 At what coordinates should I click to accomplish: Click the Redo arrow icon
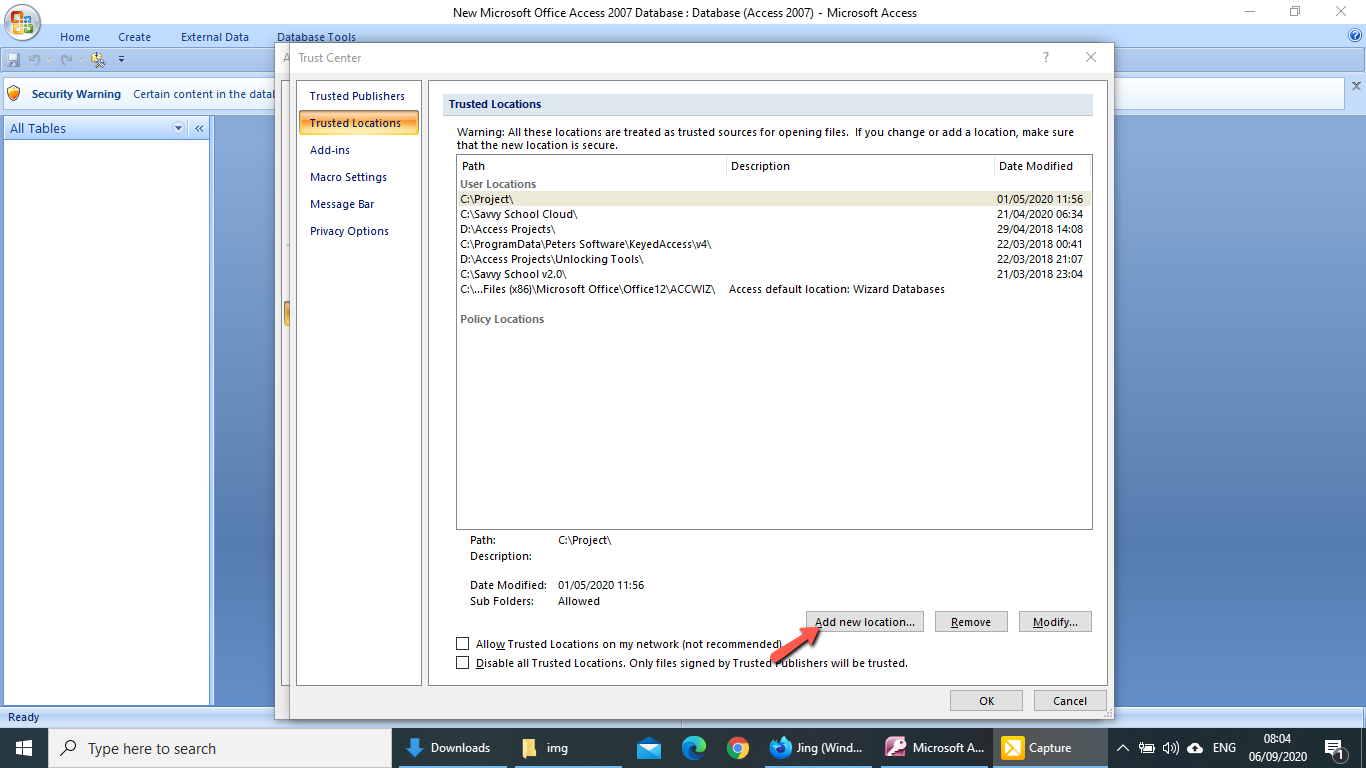[66, 60]
